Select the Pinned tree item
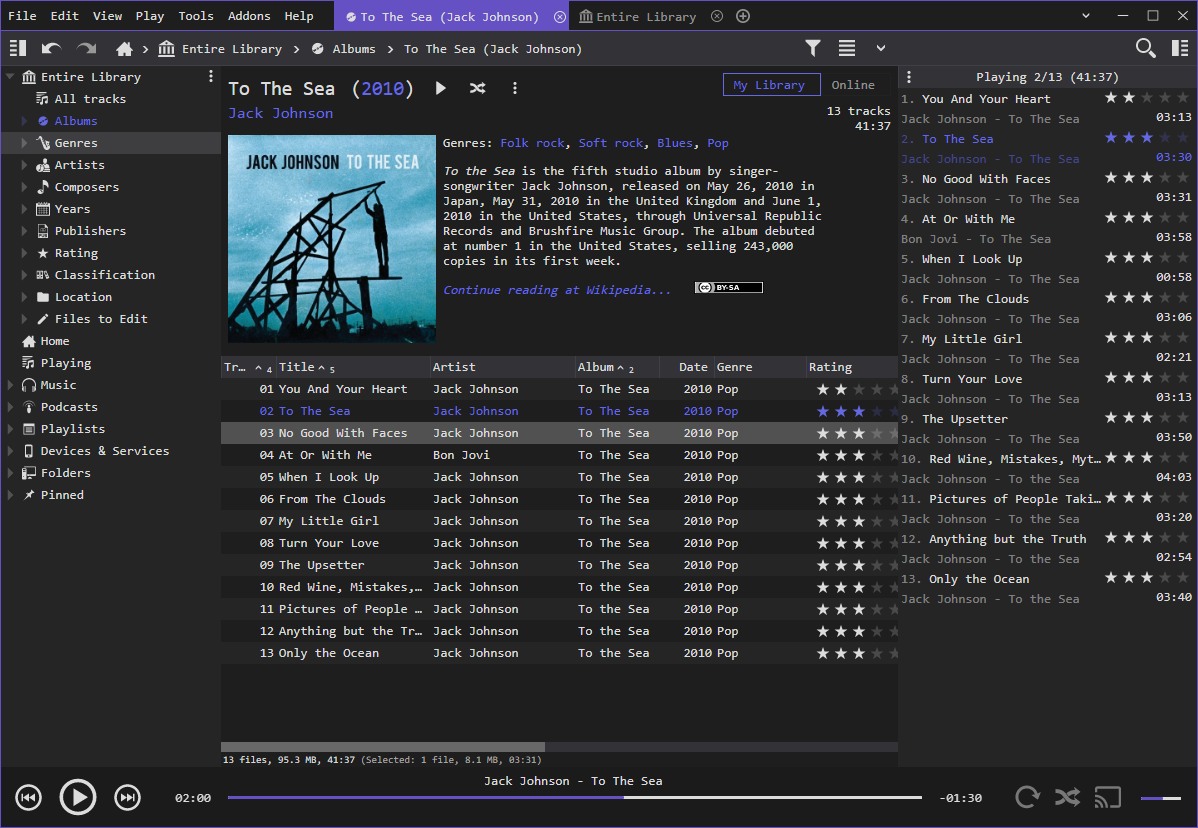This screenshot has height=828, width=1198. click(62, 495)
